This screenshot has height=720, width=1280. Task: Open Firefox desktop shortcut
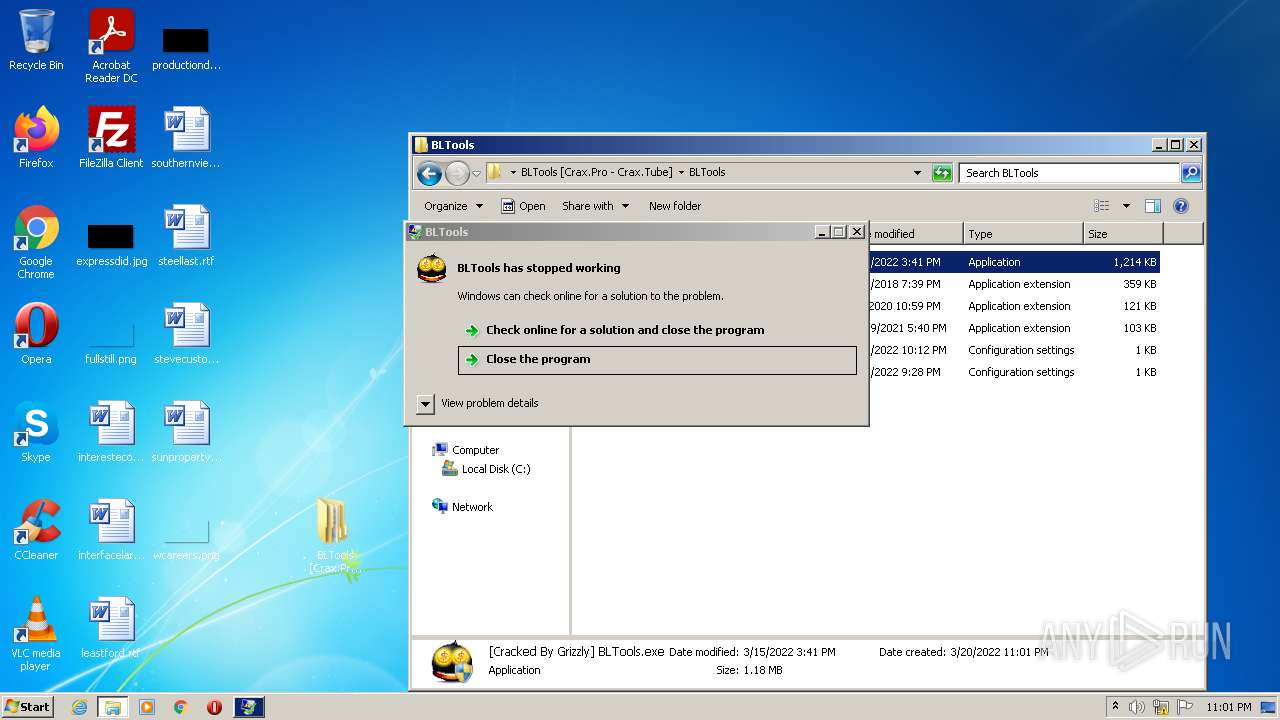point(36,138)
